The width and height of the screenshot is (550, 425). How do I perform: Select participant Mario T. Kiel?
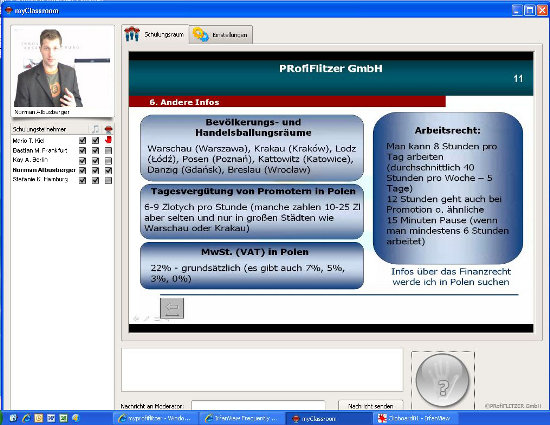pyautogui.click(x=28, y=141)
